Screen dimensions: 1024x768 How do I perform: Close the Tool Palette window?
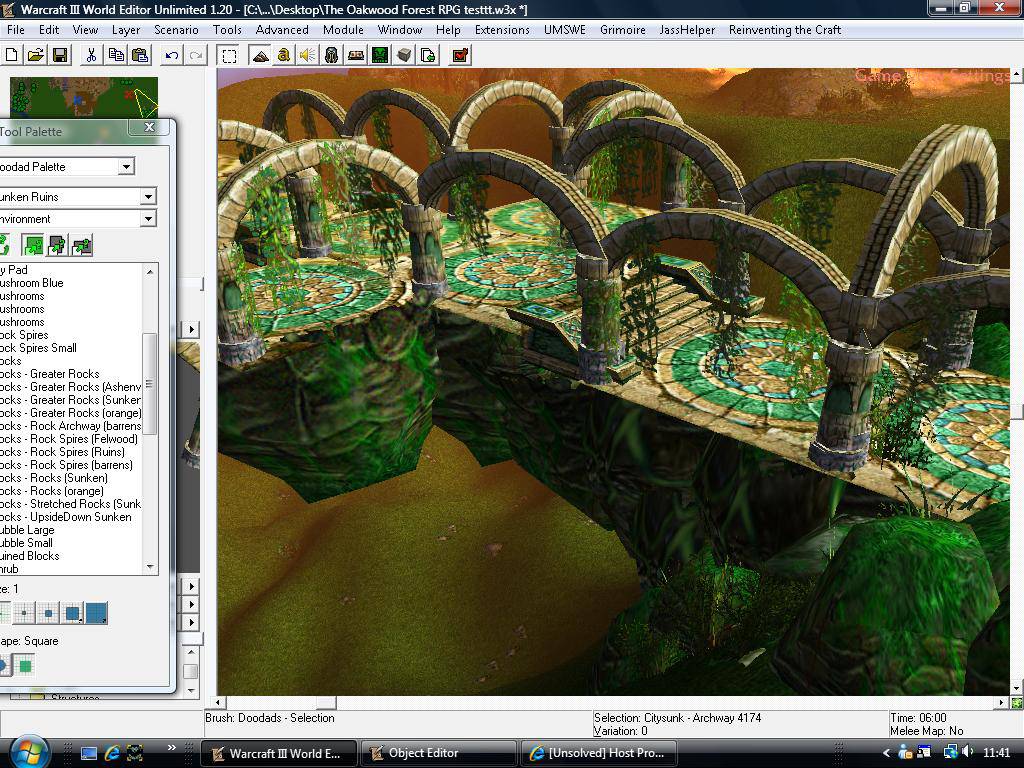click(150, 127)
